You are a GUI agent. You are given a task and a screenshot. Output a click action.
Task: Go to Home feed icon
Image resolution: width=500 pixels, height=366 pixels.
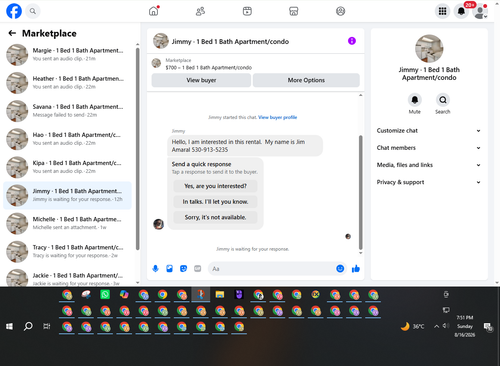coord(154,11)
